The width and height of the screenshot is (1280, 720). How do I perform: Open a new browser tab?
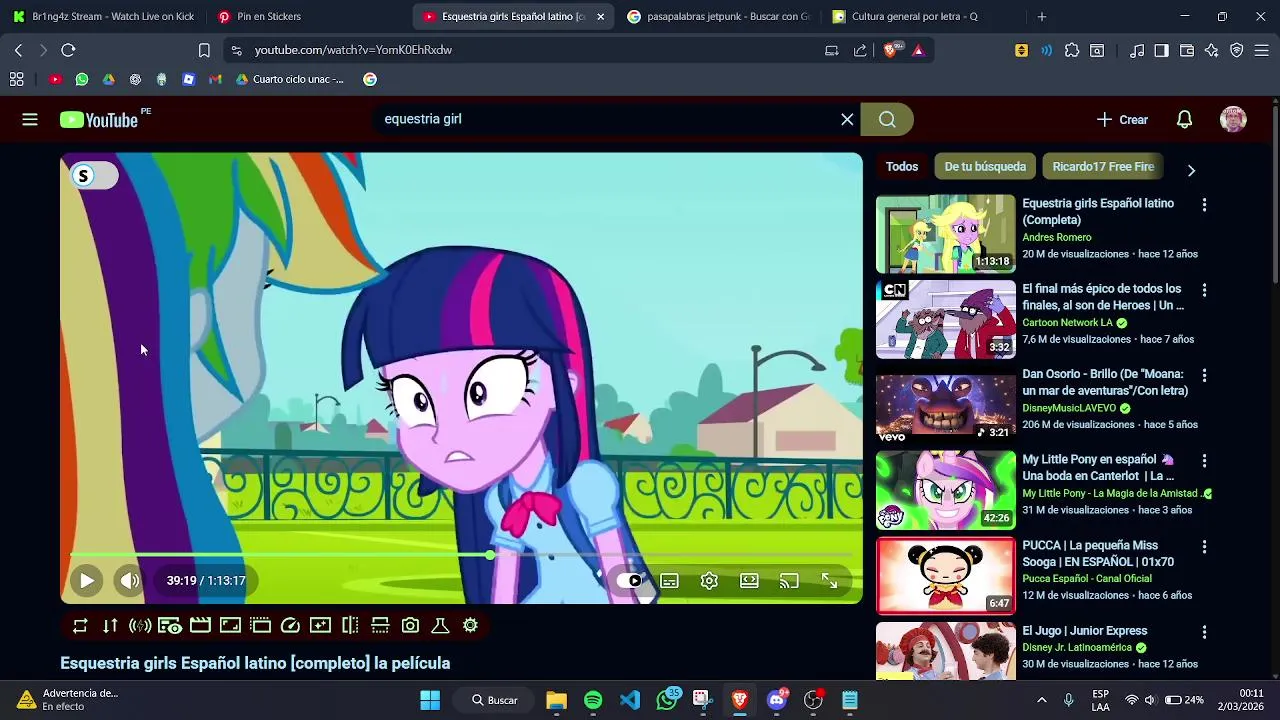coord(1041,16)
